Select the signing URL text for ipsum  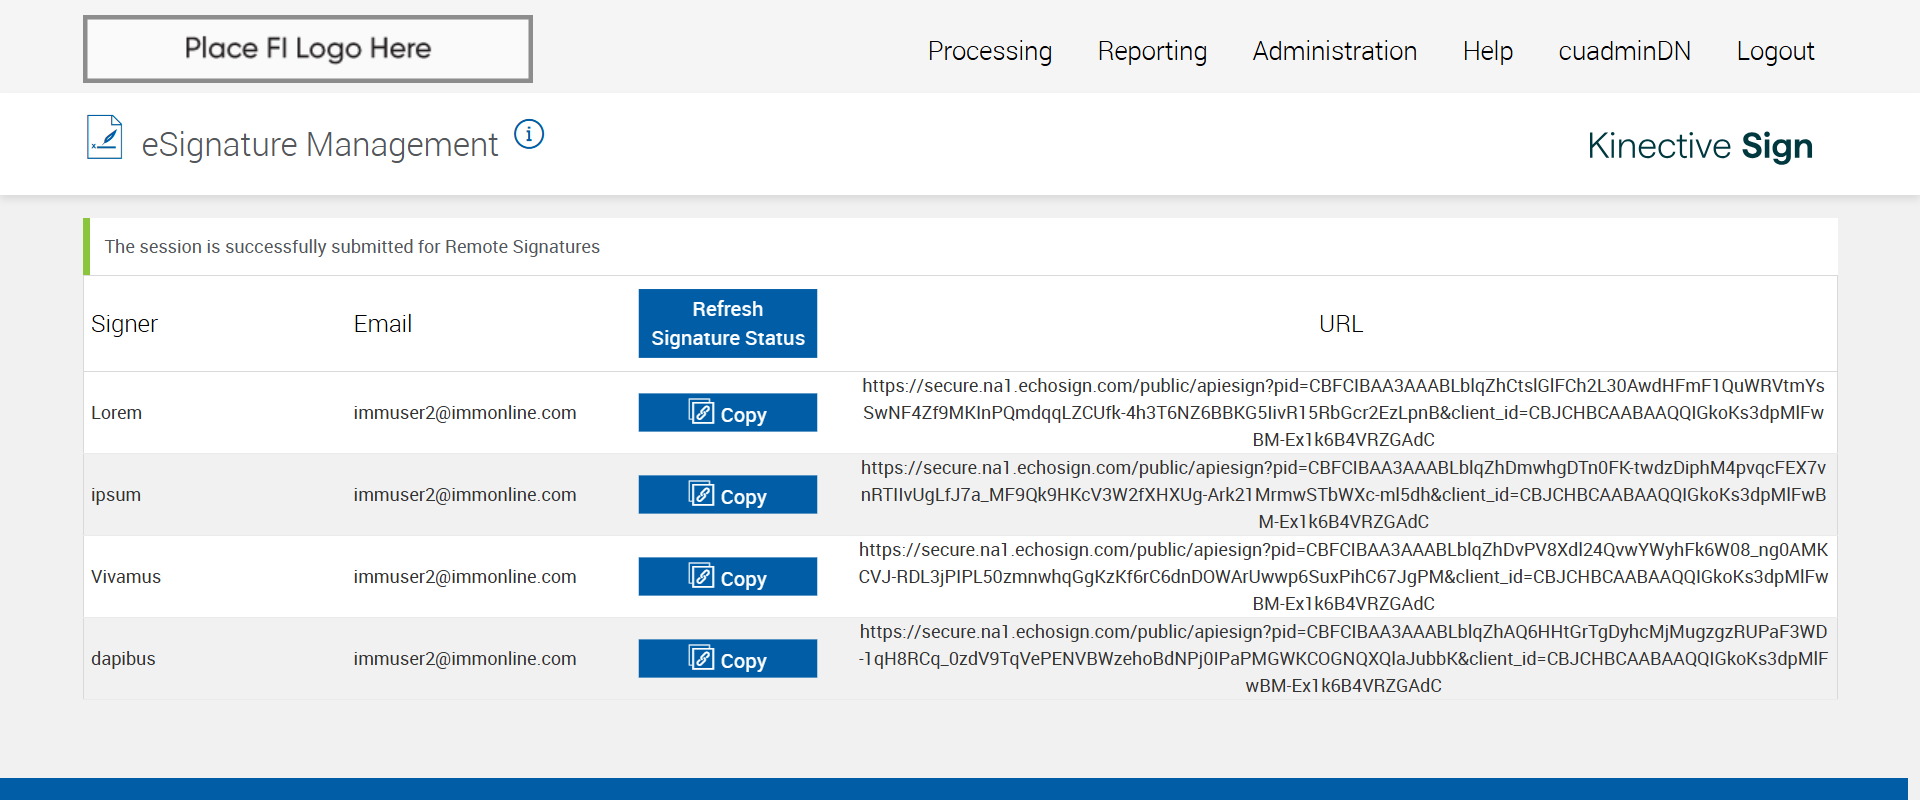point(1343,495)
